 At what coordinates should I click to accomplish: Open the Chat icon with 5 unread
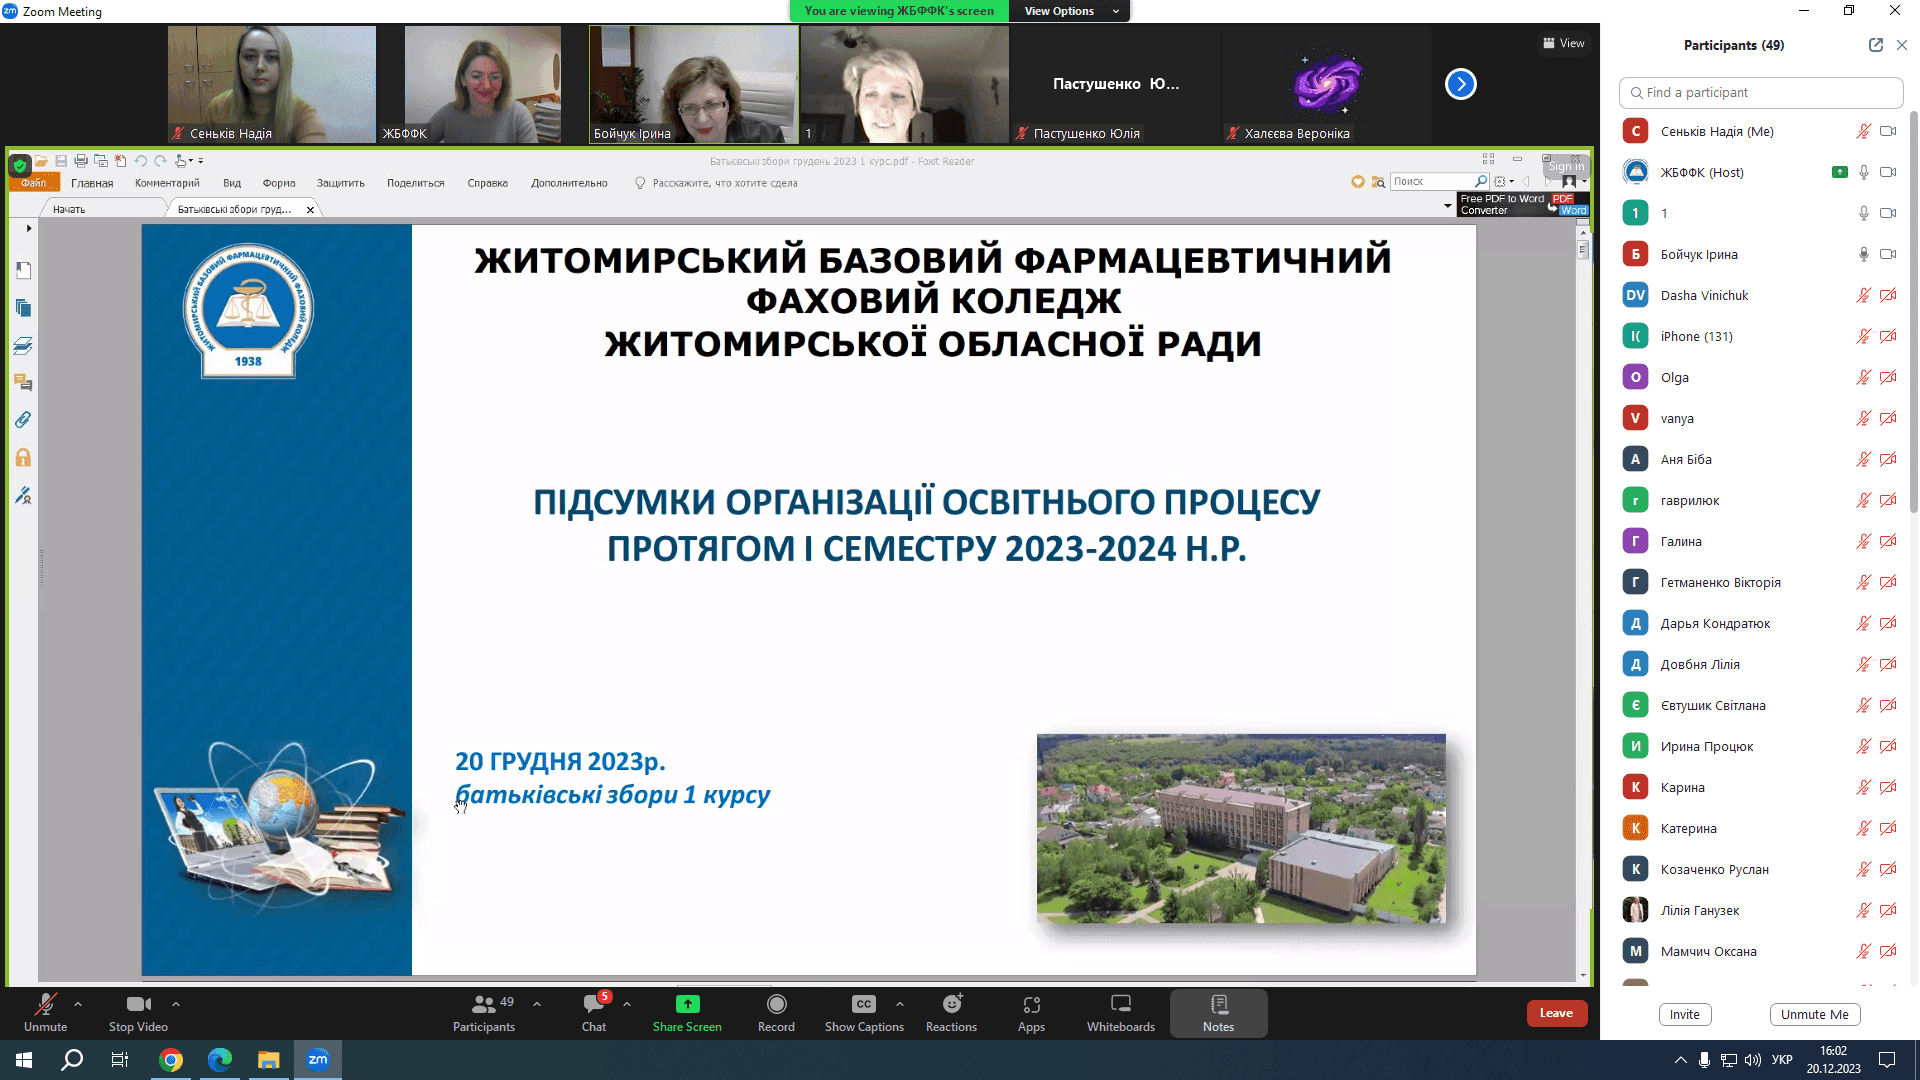pyautogui.click(x=594, y=1004)
